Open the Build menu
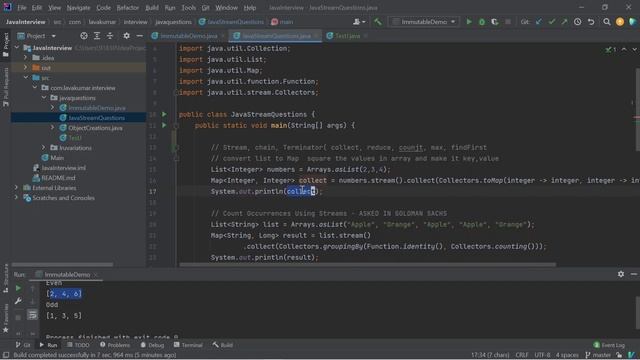Viewport: 640px width, 360px height. point(152,8)
